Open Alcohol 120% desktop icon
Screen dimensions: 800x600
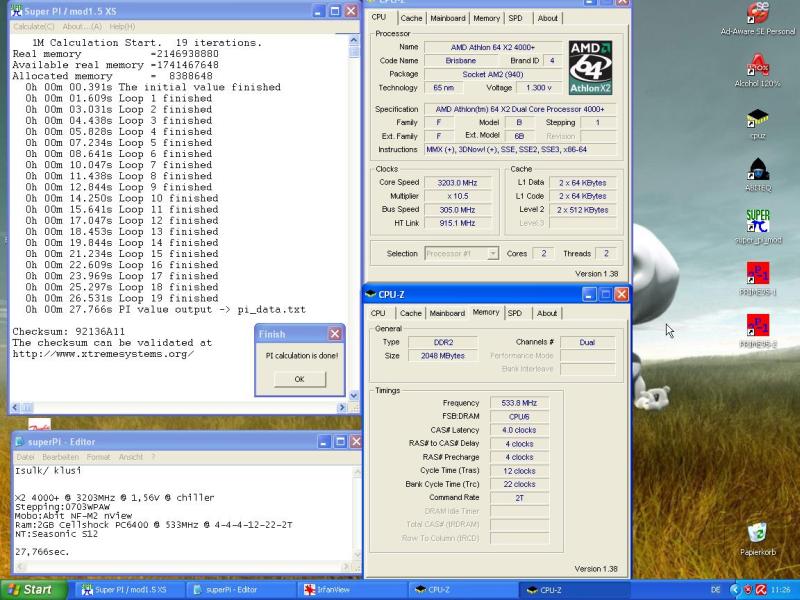pyautogui.click(x=758, y=65)
